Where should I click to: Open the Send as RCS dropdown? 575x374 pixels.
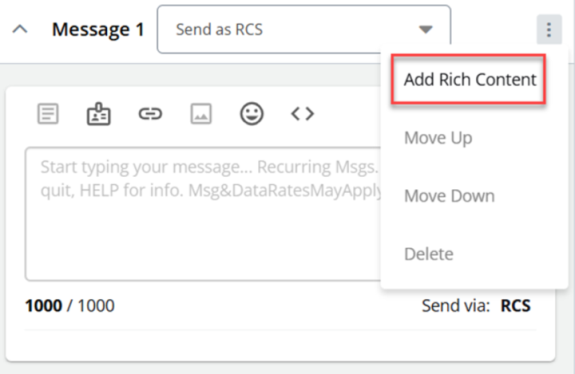tap(304, 29)
